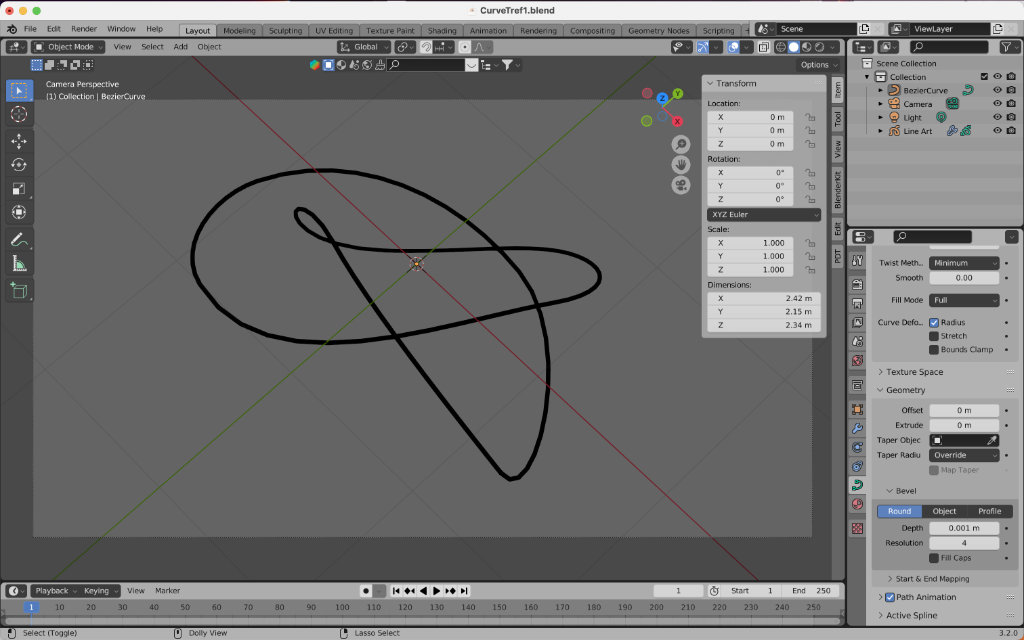The width and height of the screenshot is (1024, 640).
Task: Enable the Fill Caps checkbox
Action: coord(934,558)
